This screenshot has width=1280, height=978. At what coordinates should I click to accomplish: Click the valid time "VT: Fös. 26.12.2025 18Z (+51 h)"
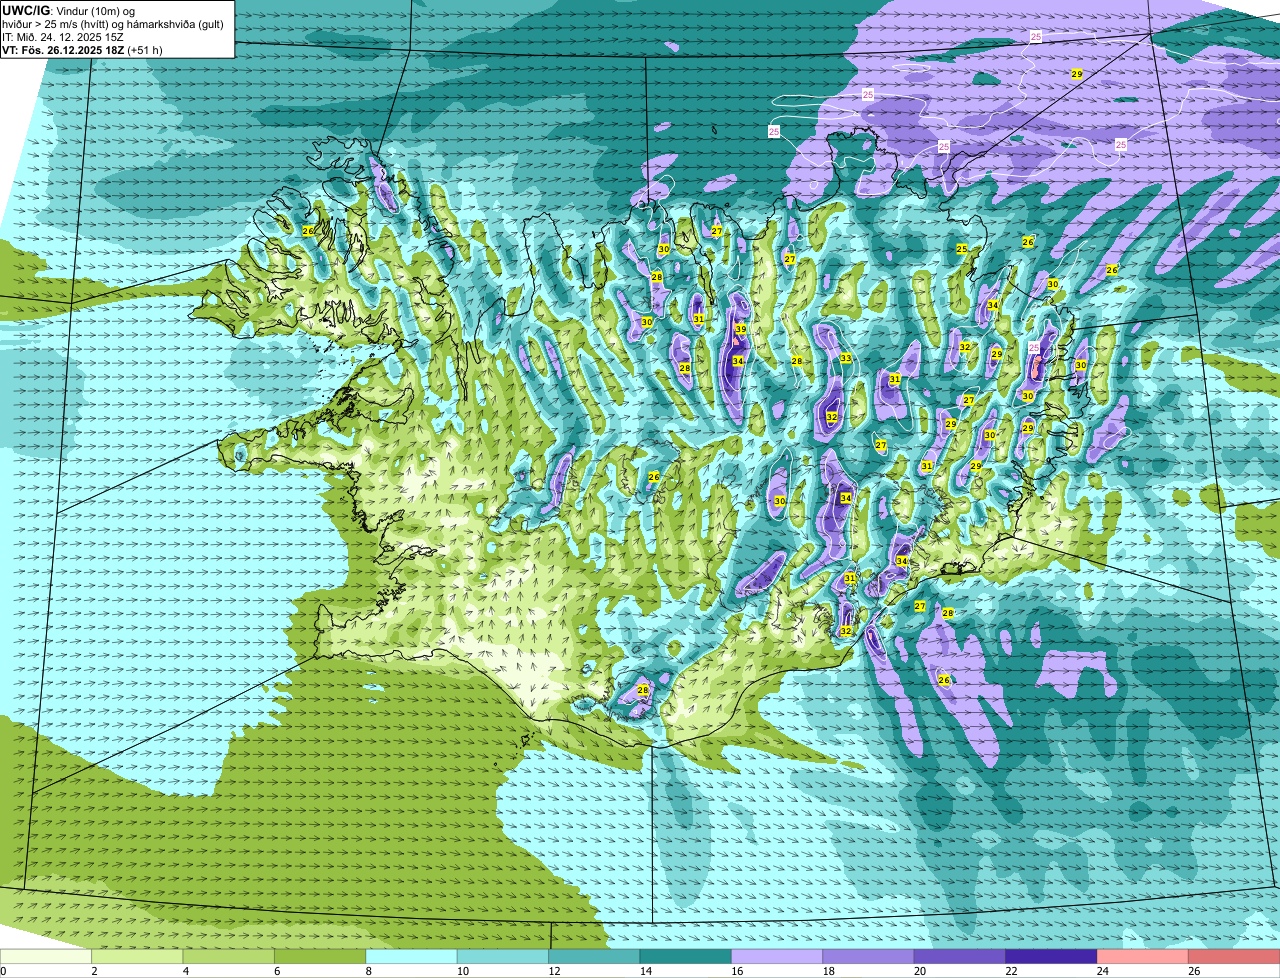pos(82,49)
